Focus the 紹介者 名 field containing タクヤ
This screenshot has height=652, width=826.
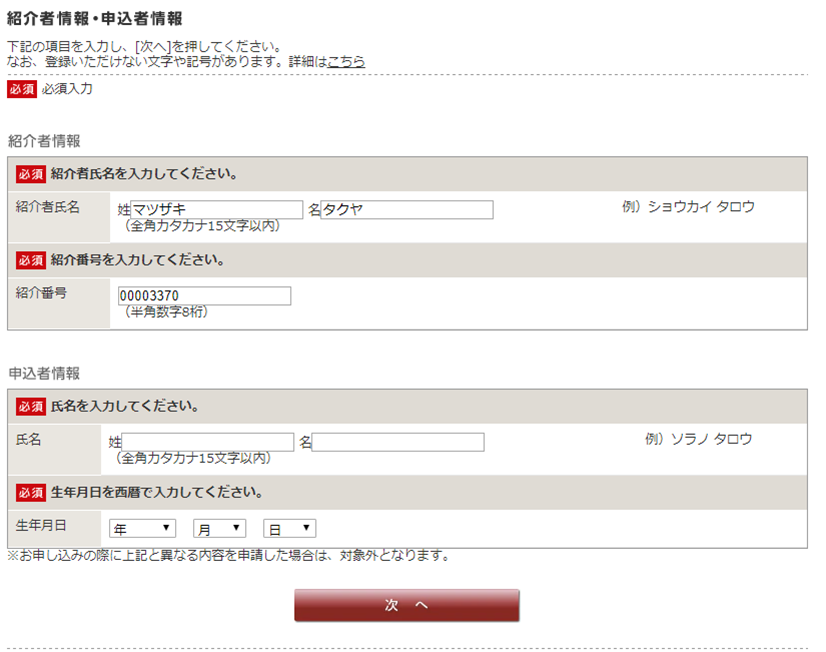coord(407,210)
